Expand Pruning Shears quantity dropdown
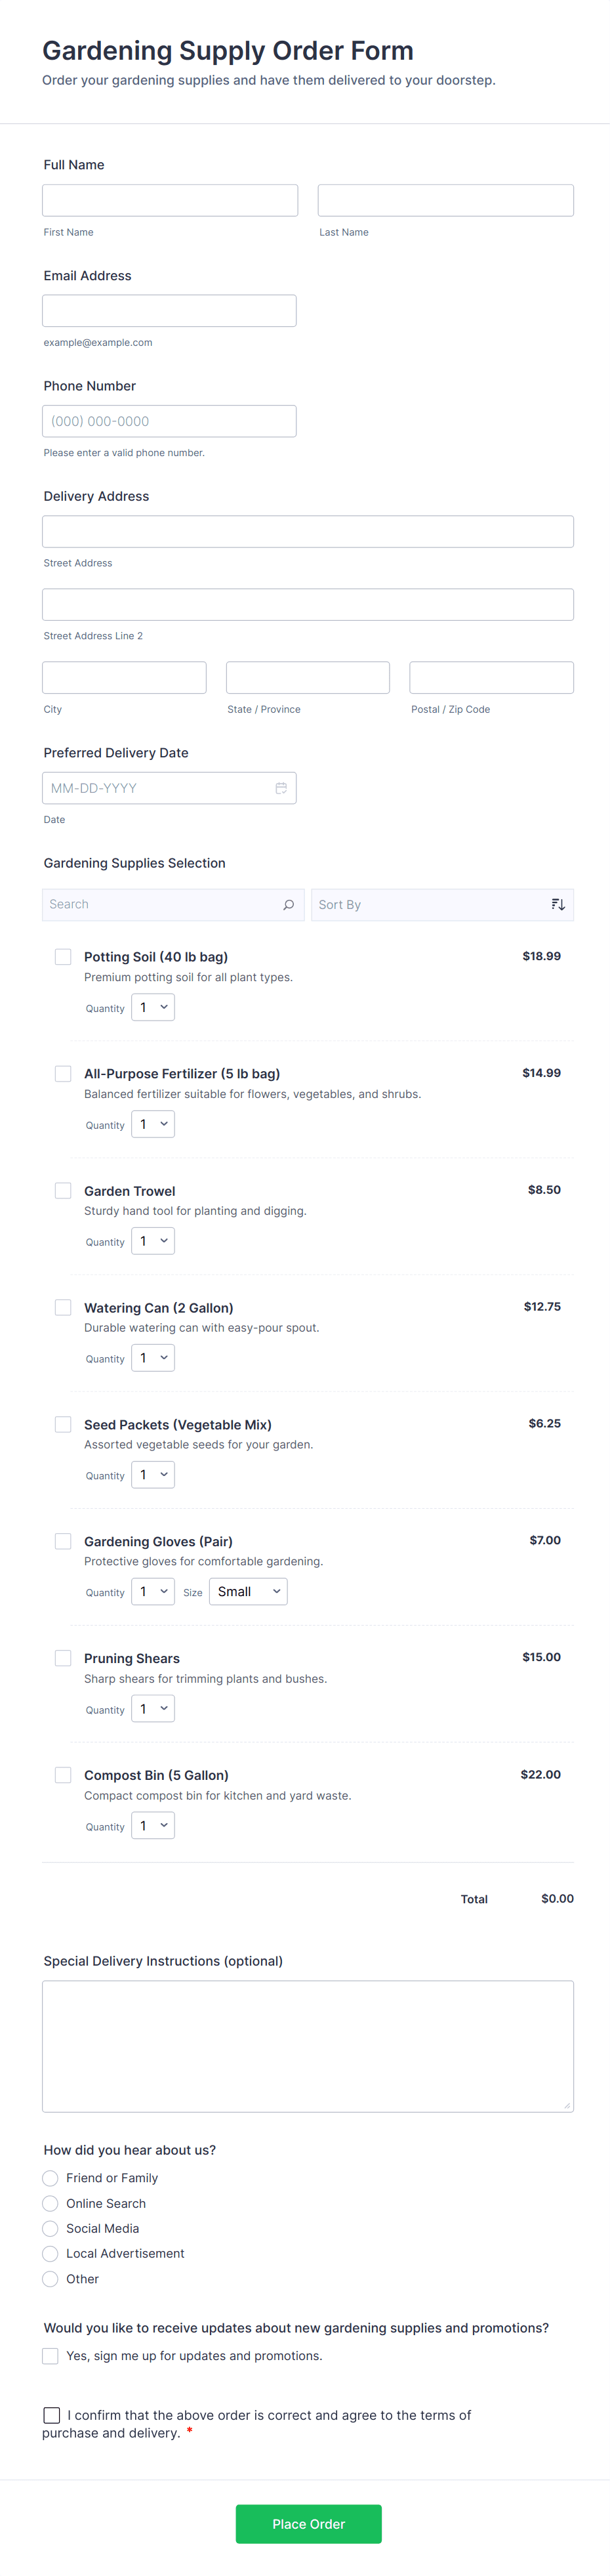 click(153, 1708)
